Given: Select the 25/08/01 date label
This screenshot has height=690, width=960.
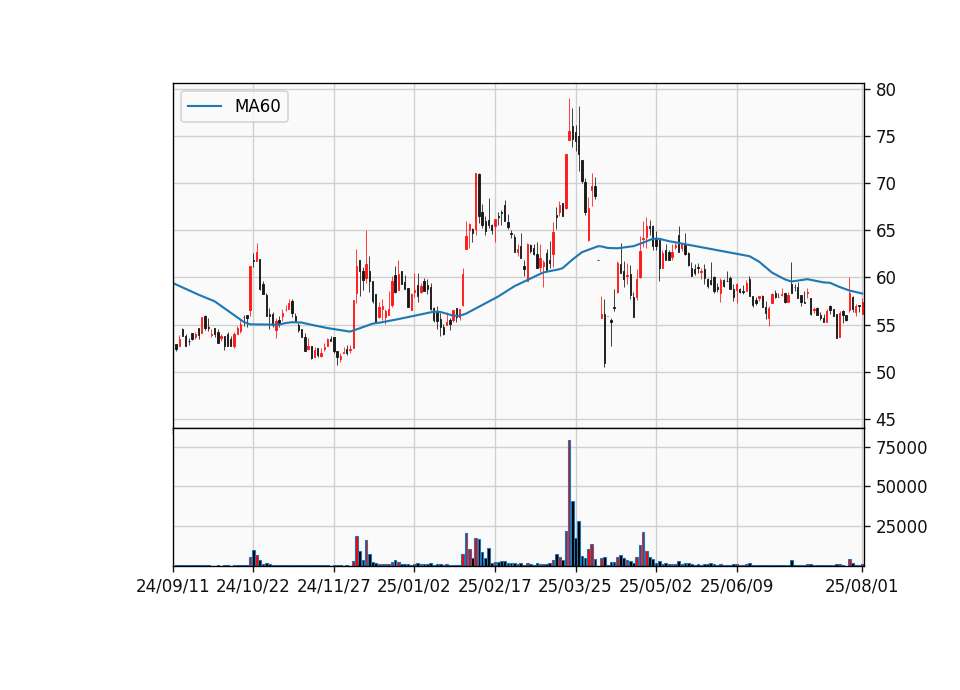Looking at the screenshot, I should [861, 586].
